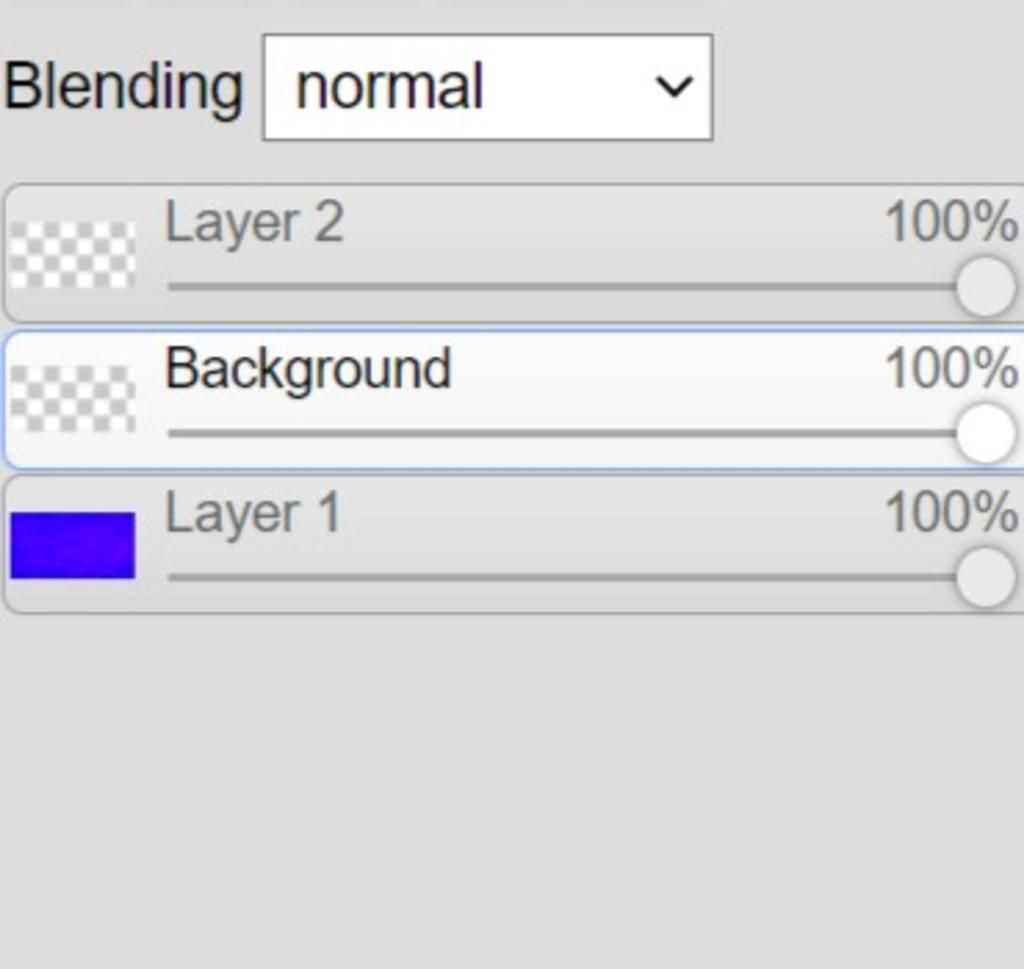Click the Blending label text
This screenshot has width=1024, height=969.
123,88
